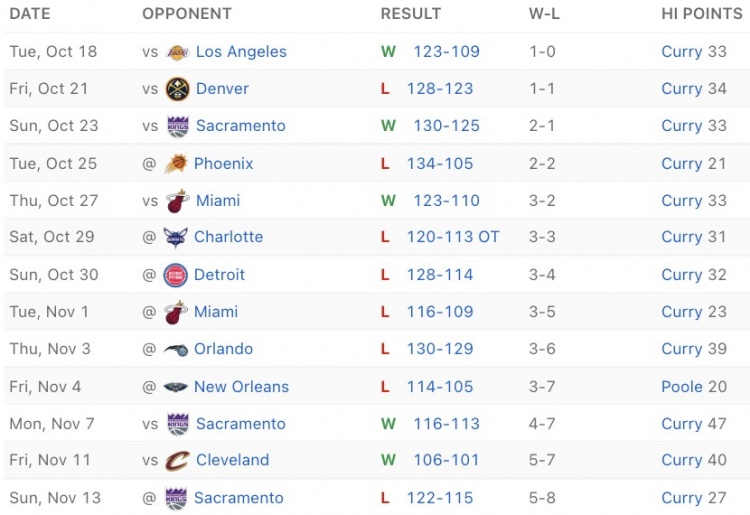Click the Cleveland Cavaliers logo
The image size is (750, 515).
[177, 460]
